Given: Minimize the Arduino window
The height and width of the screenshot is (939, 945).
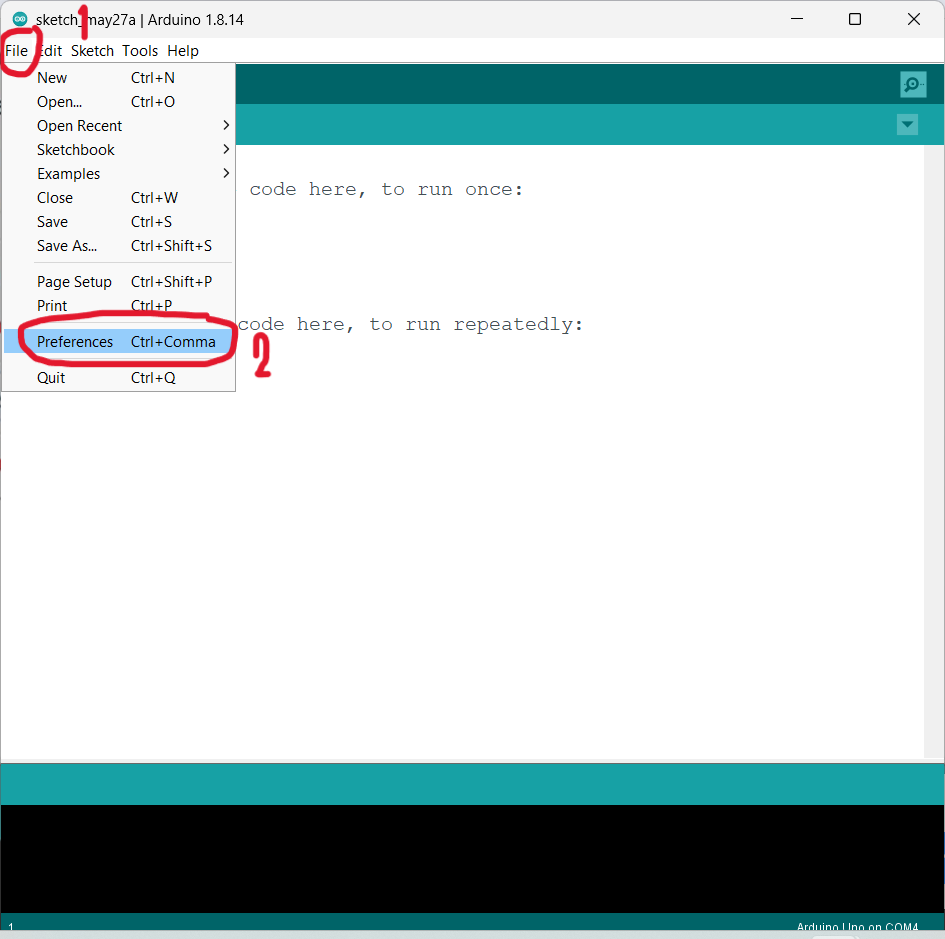Looking at the screenshot, I should pos(797,19).
